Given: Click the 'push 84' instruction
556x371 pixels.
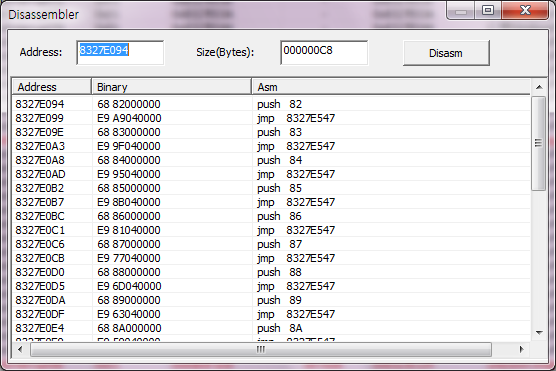Looking at the screenshot, I should [279, 160].
